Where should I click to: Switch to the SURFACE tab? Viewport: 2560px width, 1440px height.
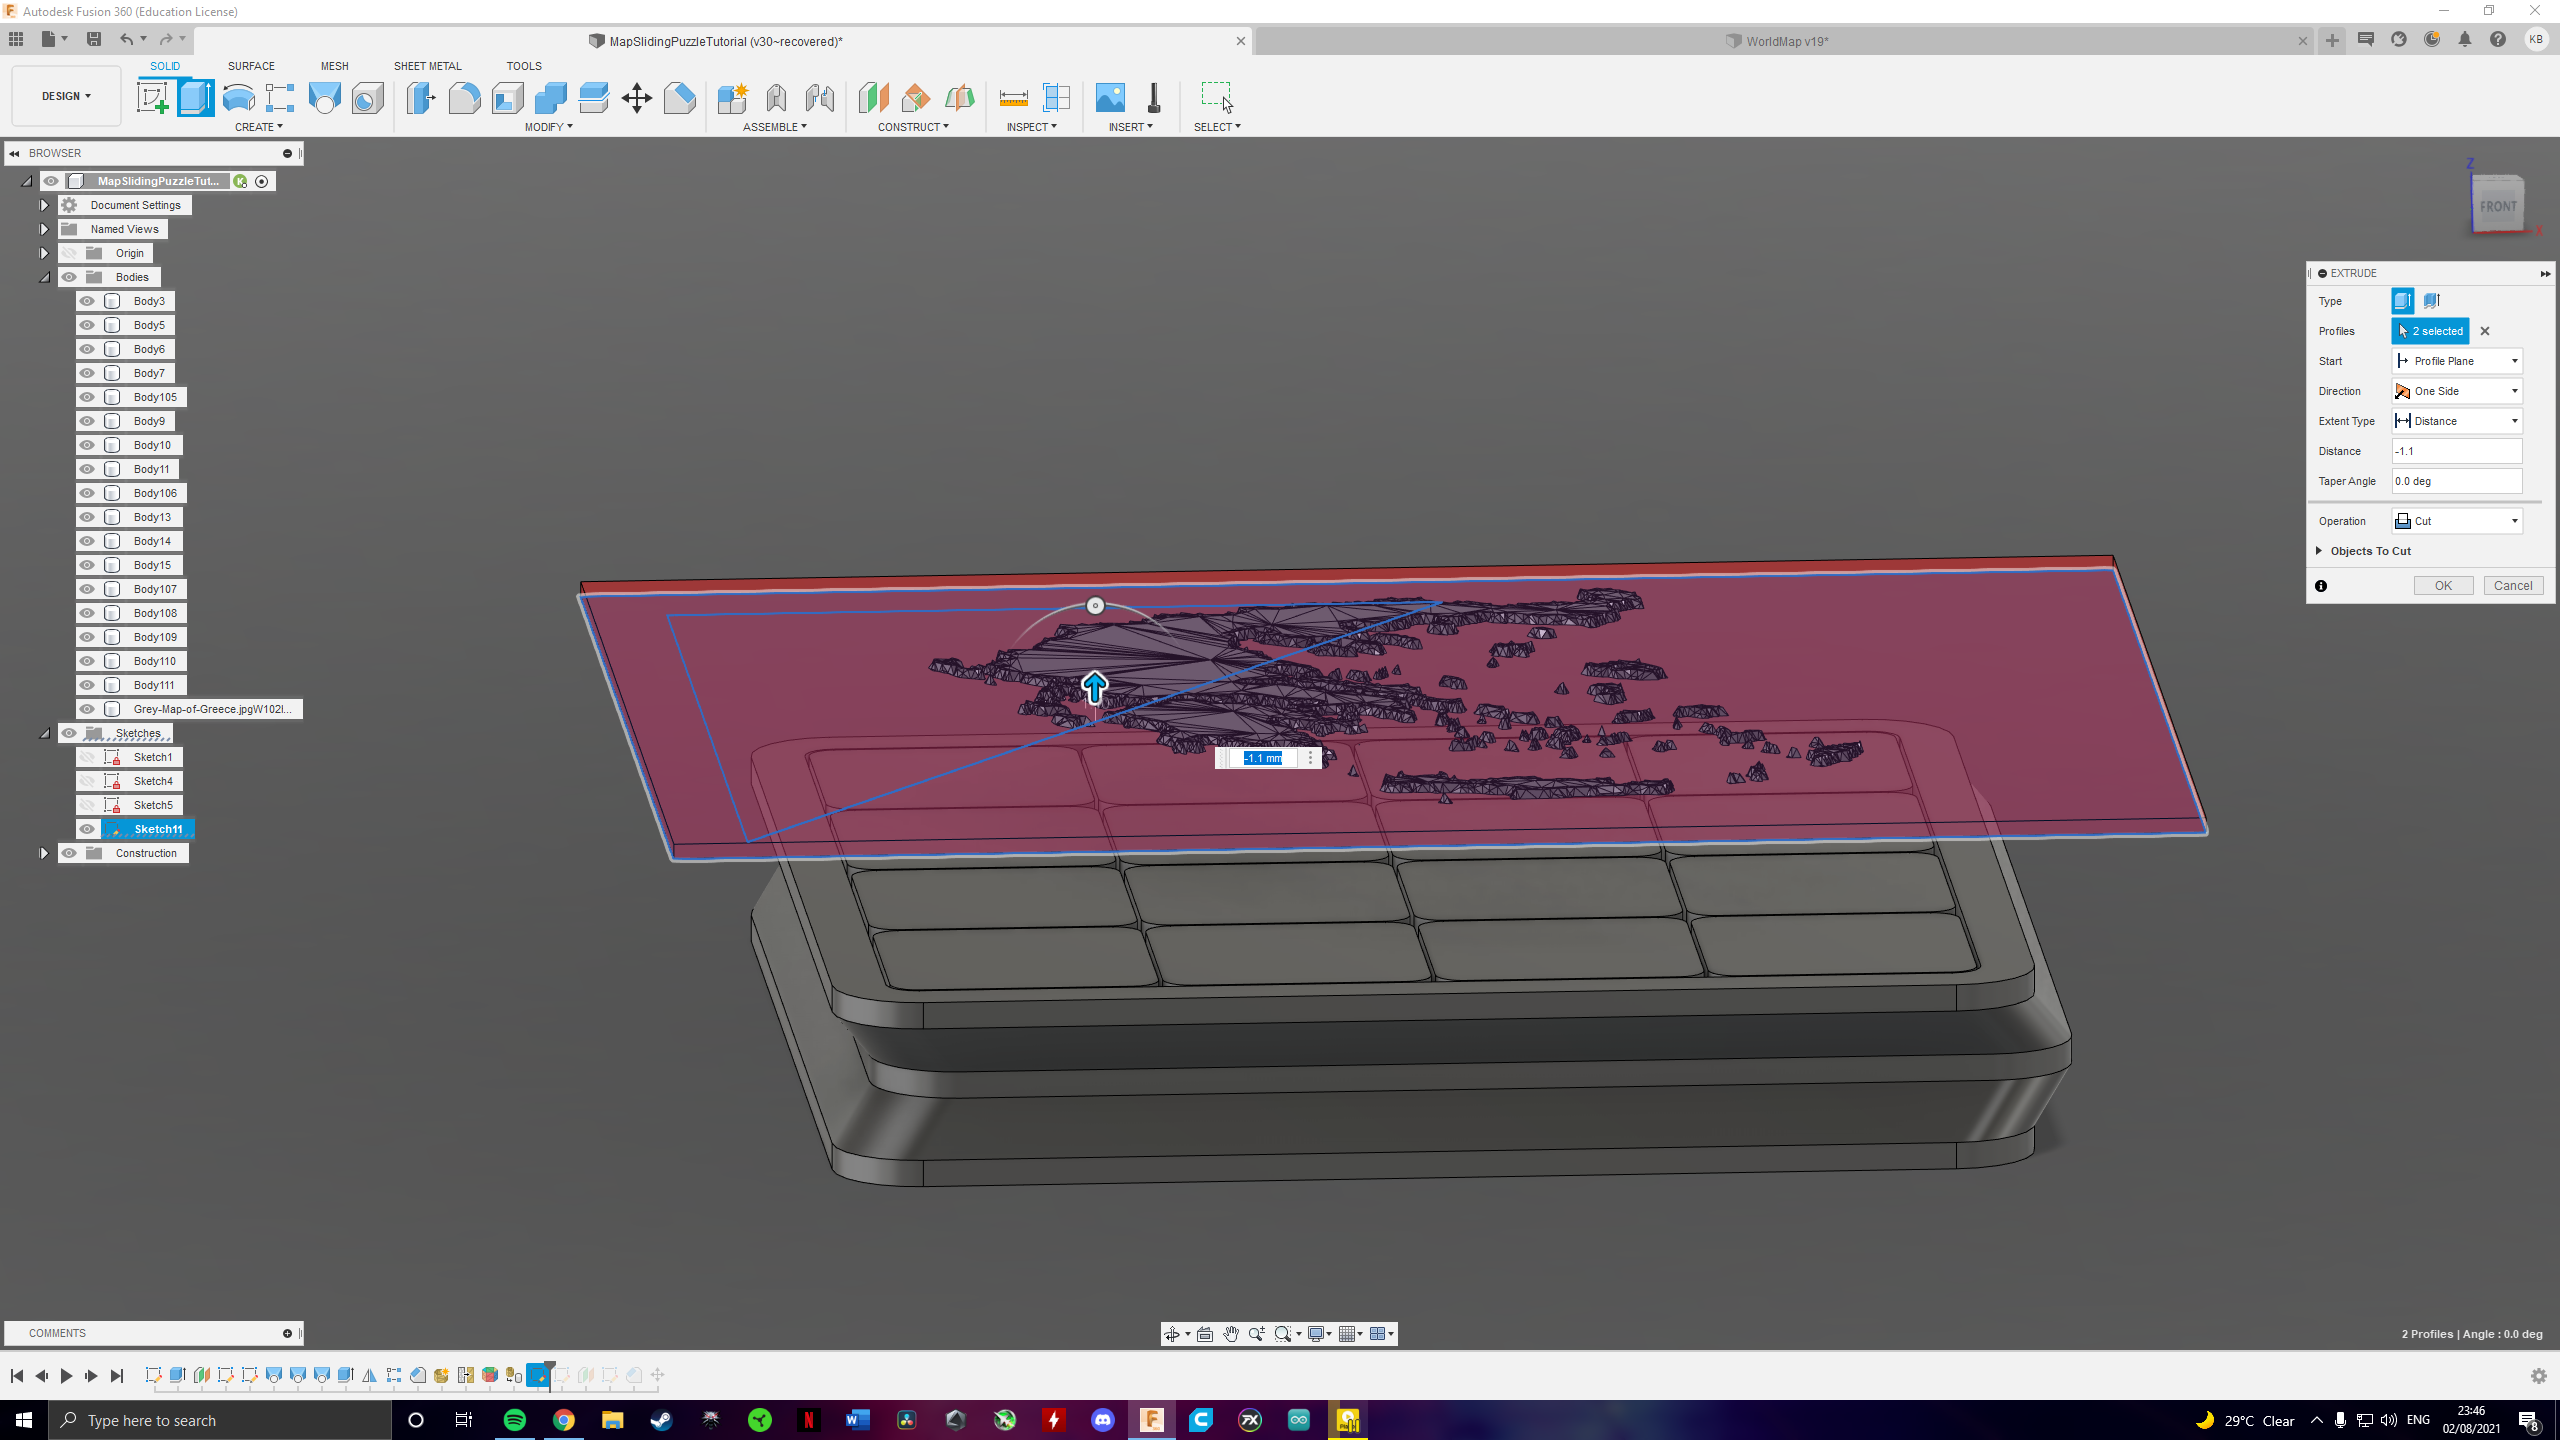click(x=251, y=66)
